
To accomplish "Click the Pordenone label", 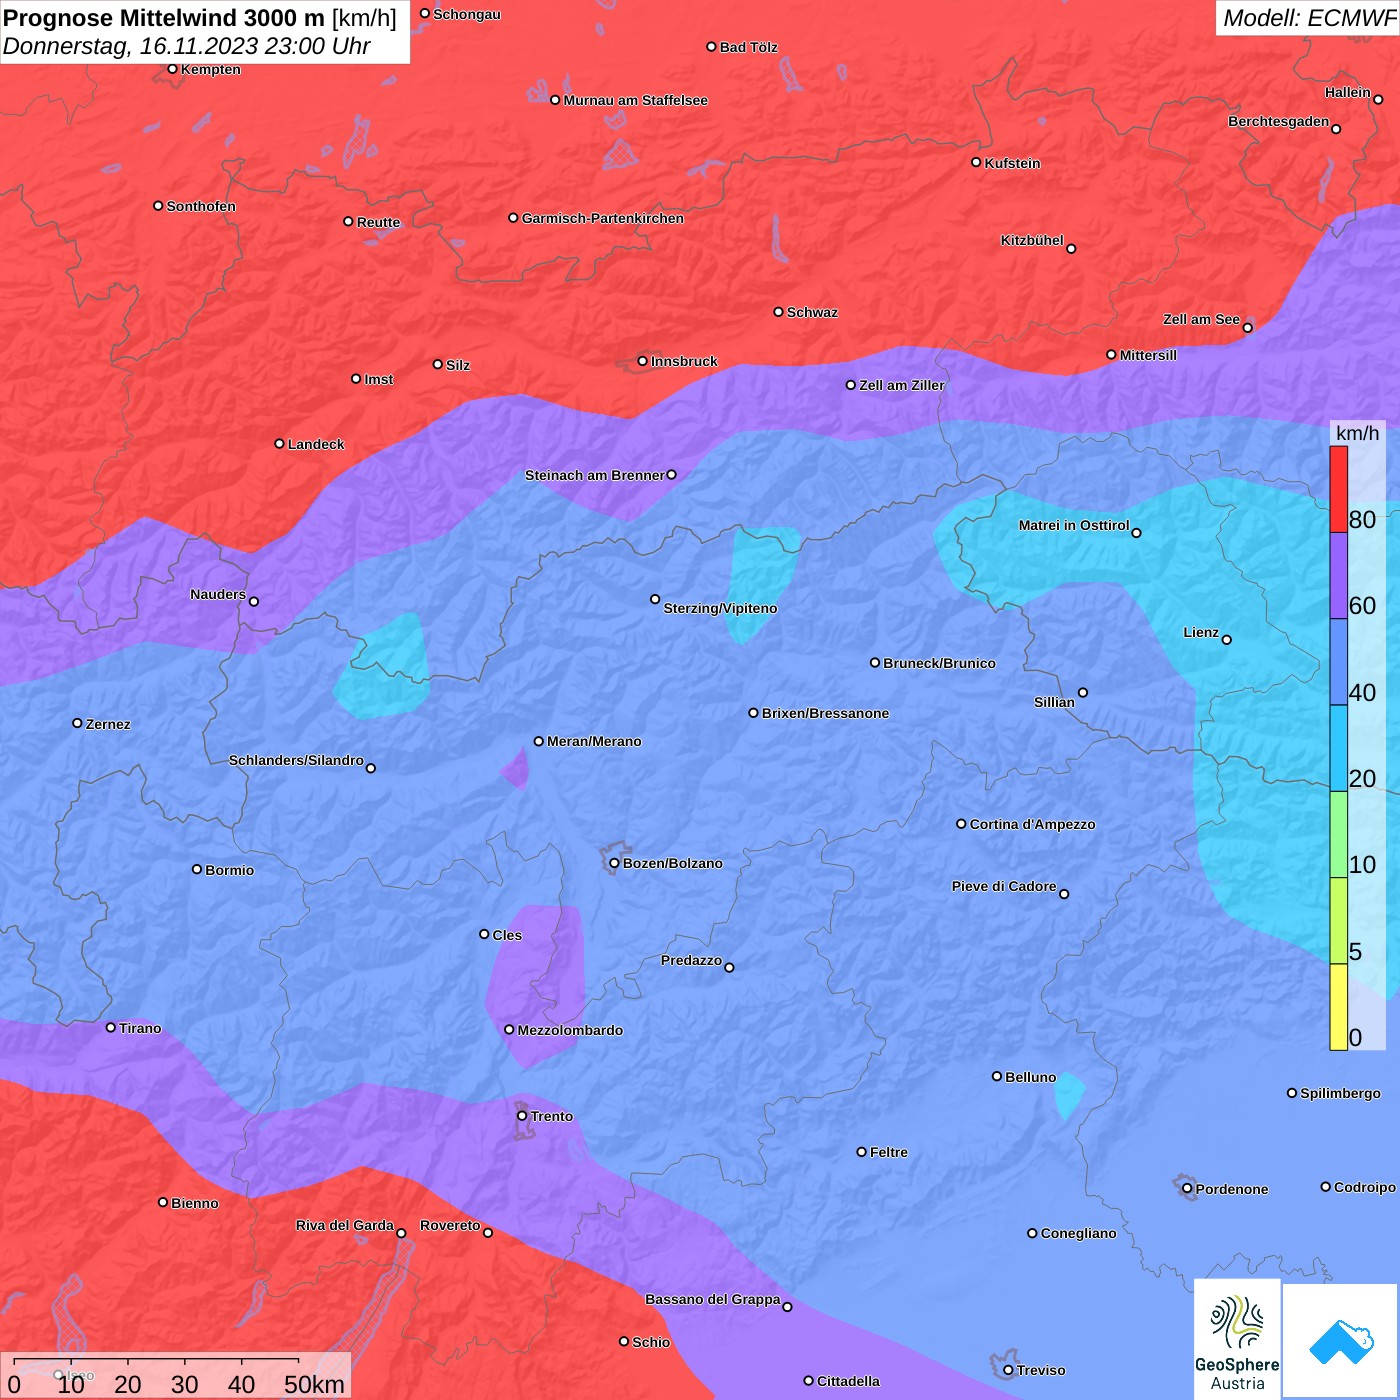I will [1232, 1189].
